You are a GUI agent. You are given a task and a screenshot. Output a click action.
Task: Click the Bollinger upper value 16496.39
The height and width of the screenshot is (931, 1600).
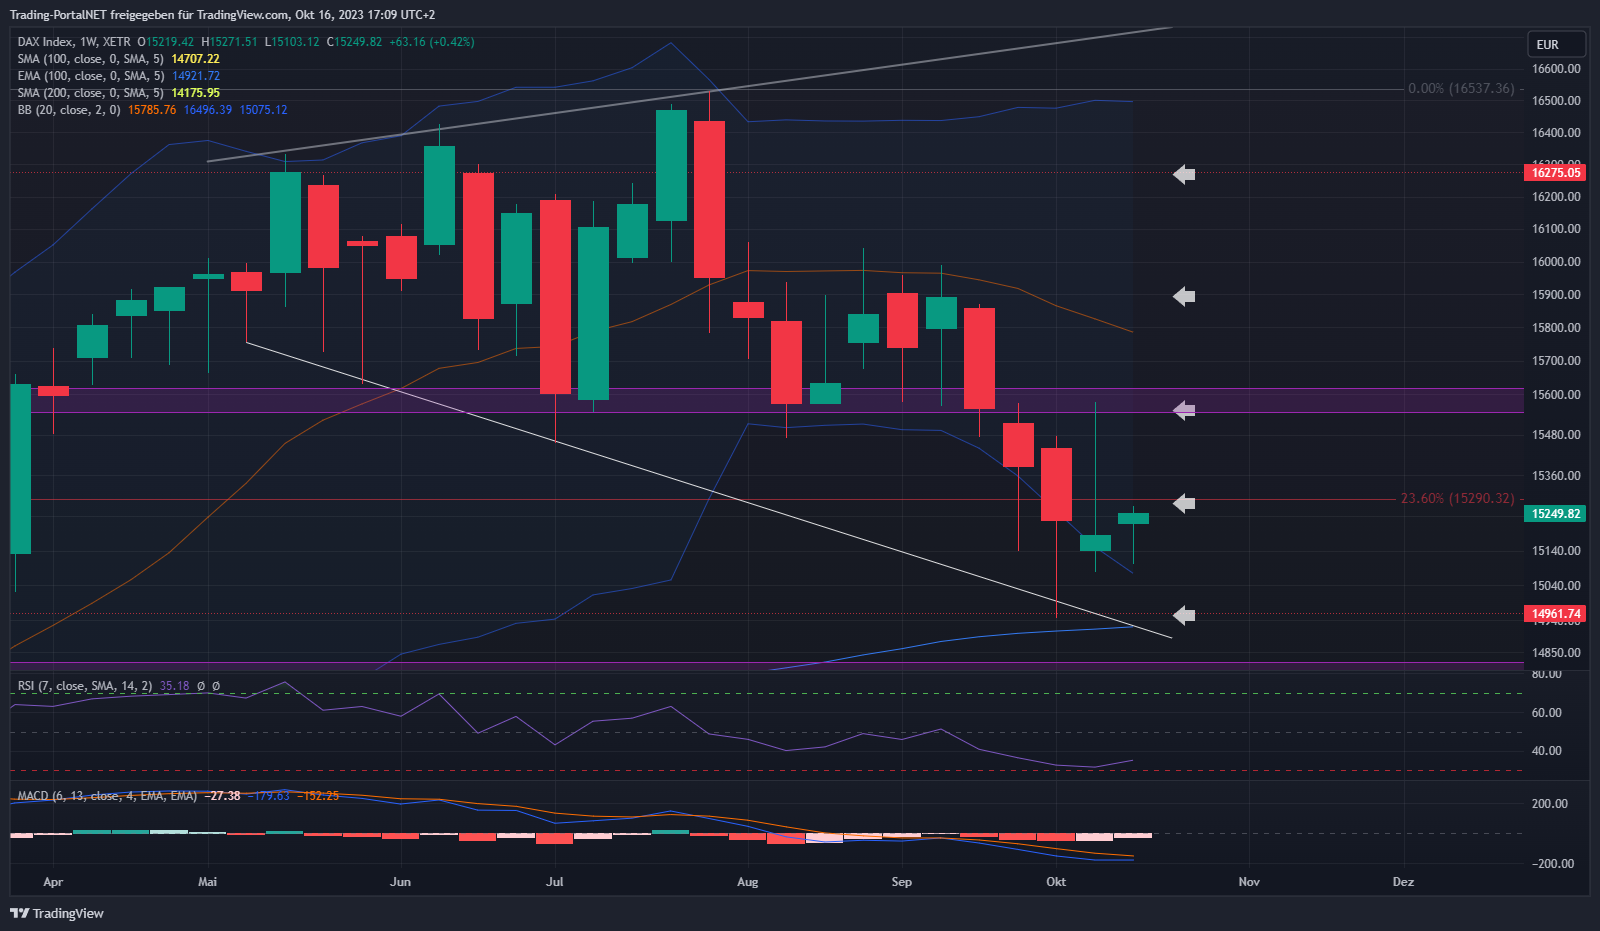(208, 110)
